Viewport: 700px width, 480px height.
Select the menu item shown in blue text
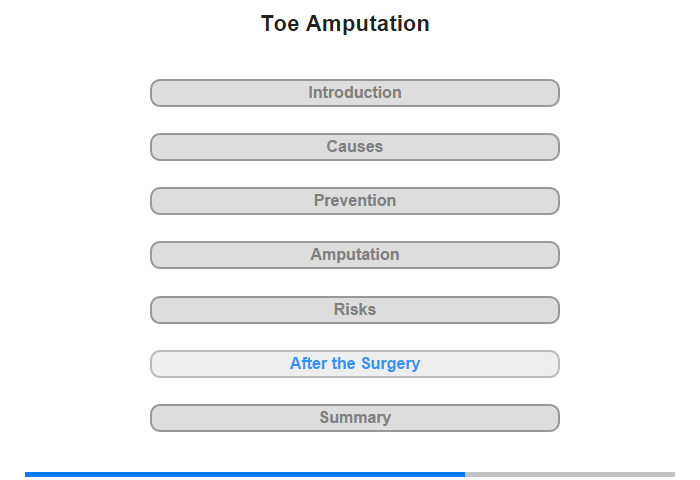click(354, 364)
